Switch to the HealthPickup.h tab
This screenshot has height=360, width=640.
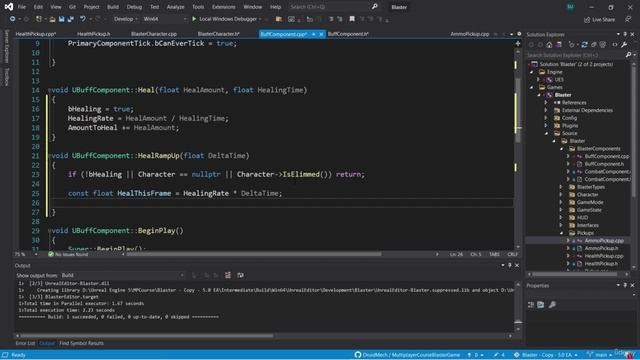[93, 34]
